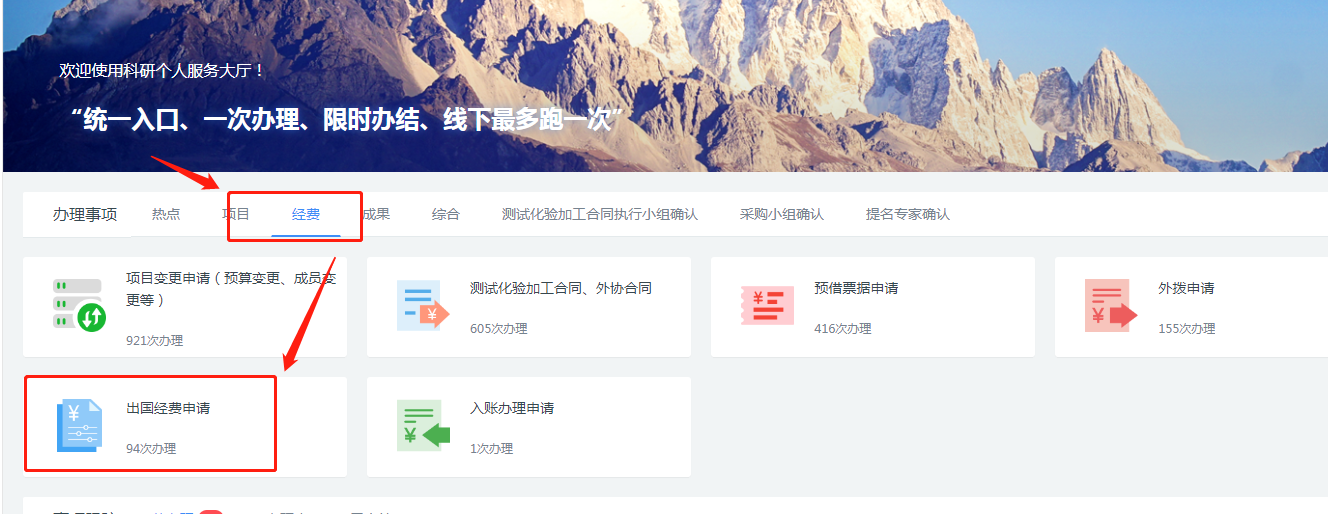Open 测试化验加工合同执行小组确认 tab
This screenshot has width=1328, height=514.
(599, 214)
